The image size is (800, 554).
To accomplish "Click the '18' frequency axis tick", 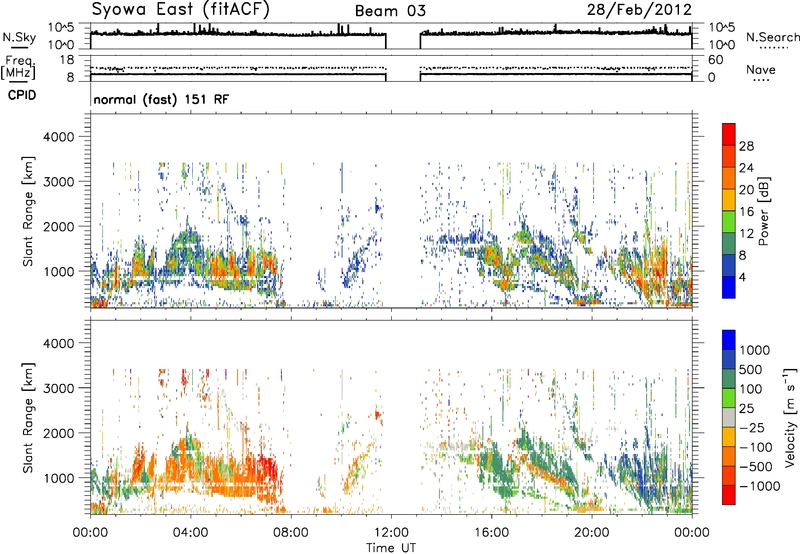I will (66, 60).
